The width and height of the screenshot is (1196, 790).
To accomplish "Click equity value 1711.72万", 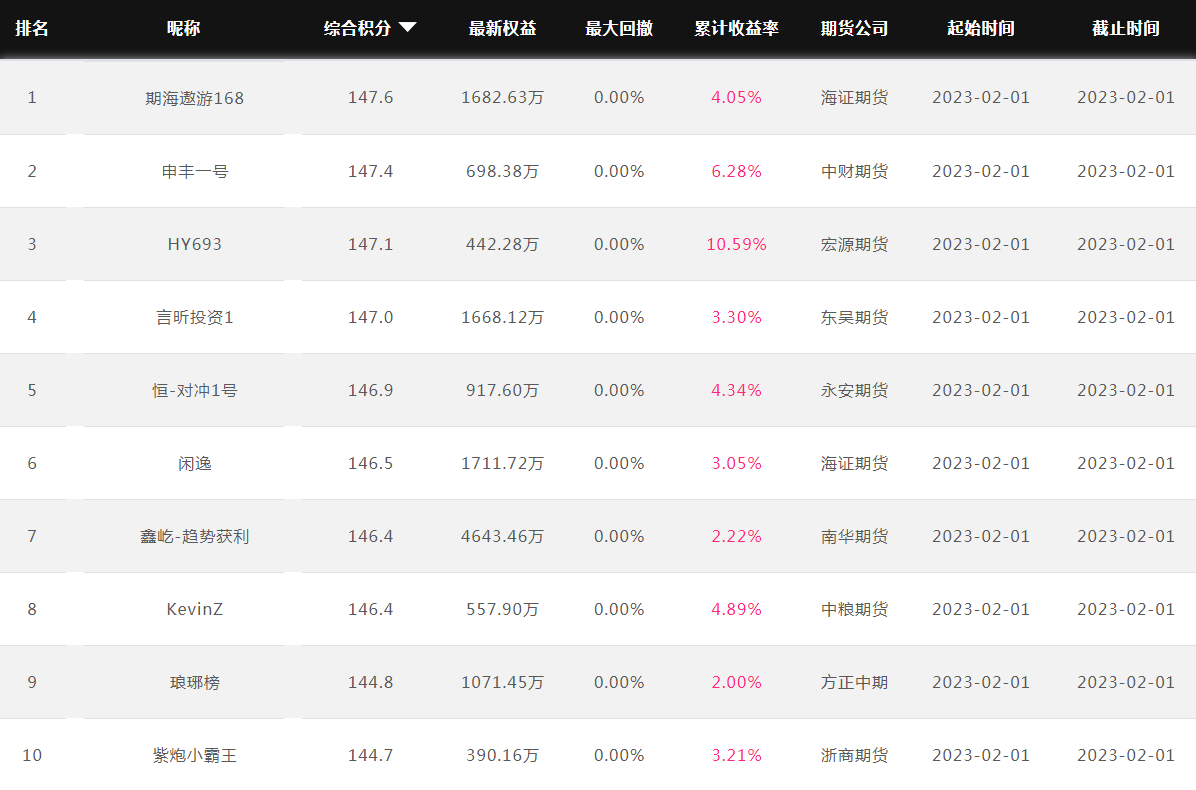I will [502, 464].
